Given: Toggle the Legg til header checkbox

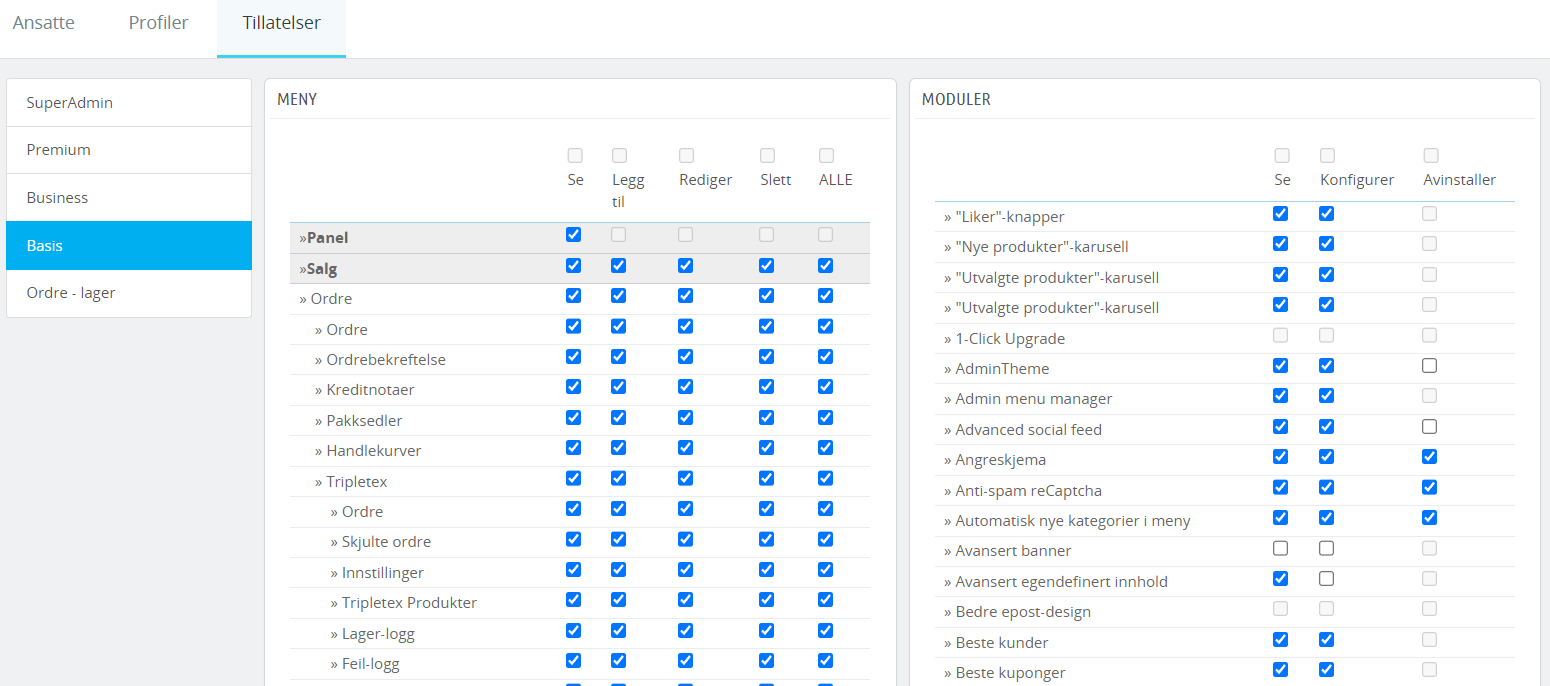Looking at the screenshot, I should coord(619,156).
